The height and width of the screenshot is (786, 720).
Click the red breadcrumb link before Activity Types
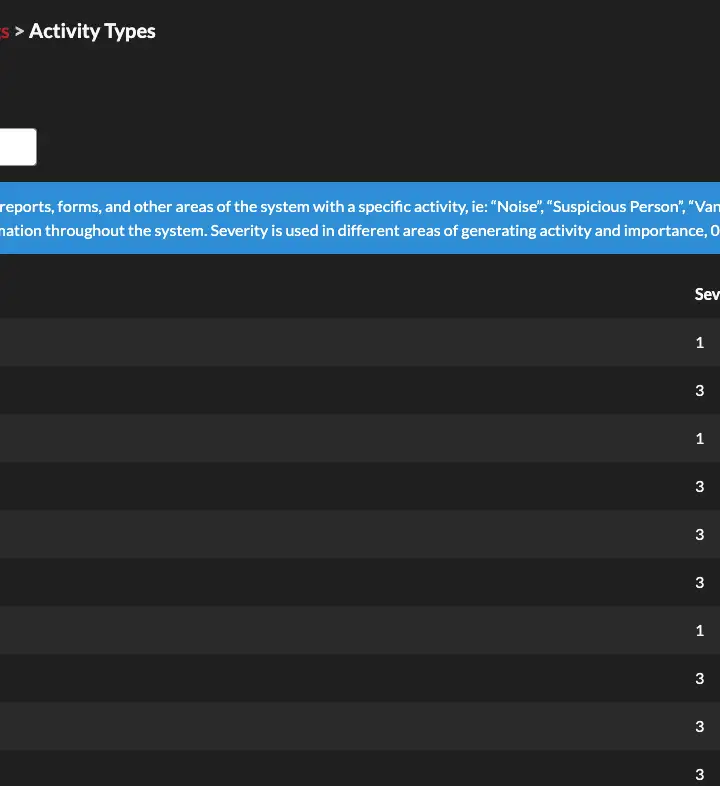click(5, 32)
